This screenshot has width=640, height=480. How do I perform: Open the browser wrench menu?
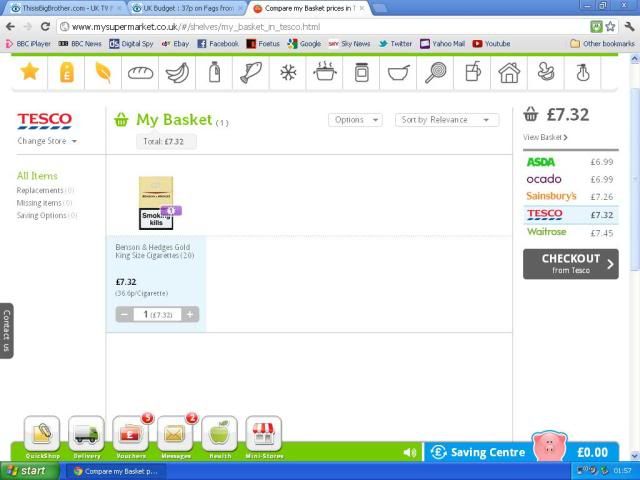pyautogui.click(x=629, y=27)
